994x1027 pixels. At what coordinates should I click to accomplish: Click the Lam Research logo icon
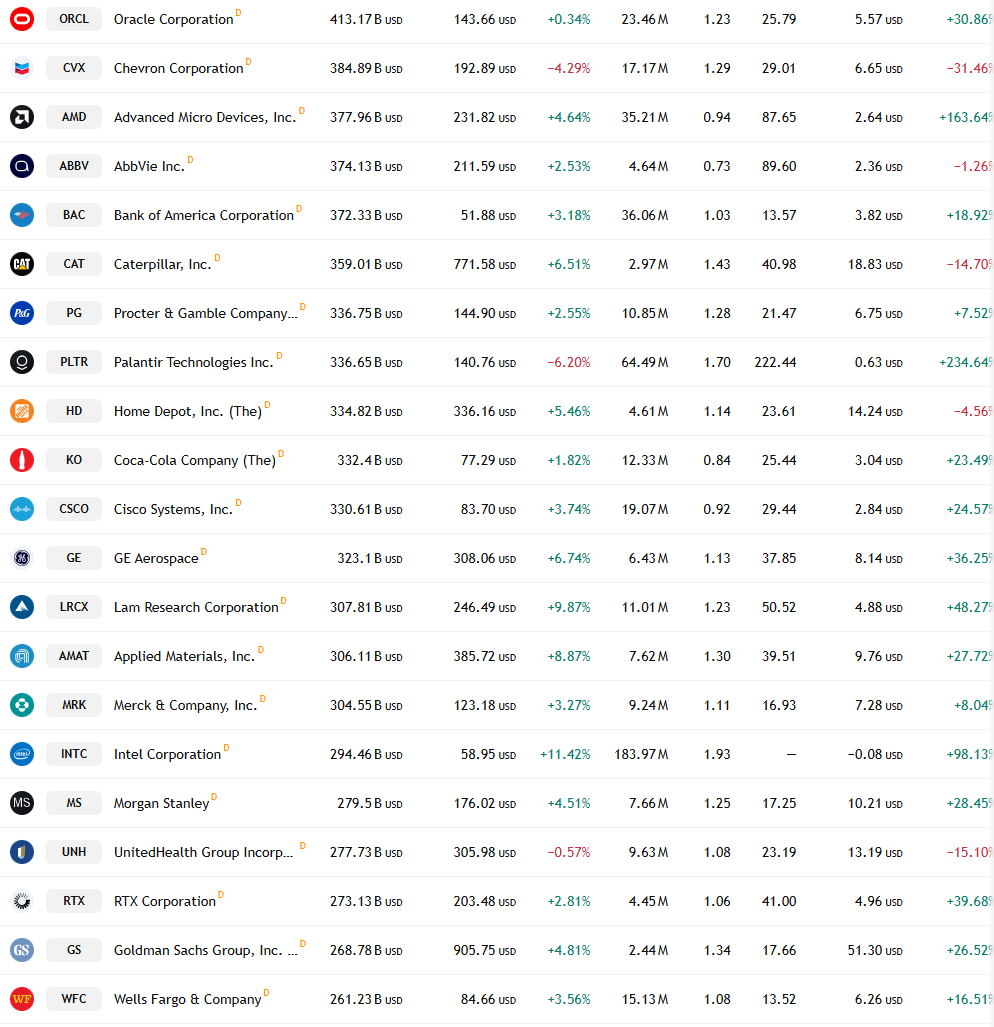click(22, 607)
